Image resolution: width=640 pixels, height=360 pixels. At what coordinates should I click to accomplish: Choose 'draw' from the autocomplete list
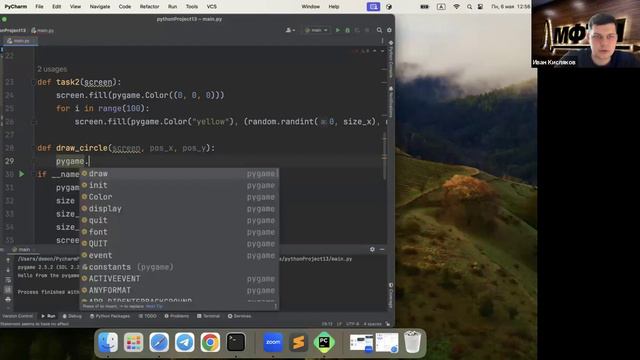179,174
